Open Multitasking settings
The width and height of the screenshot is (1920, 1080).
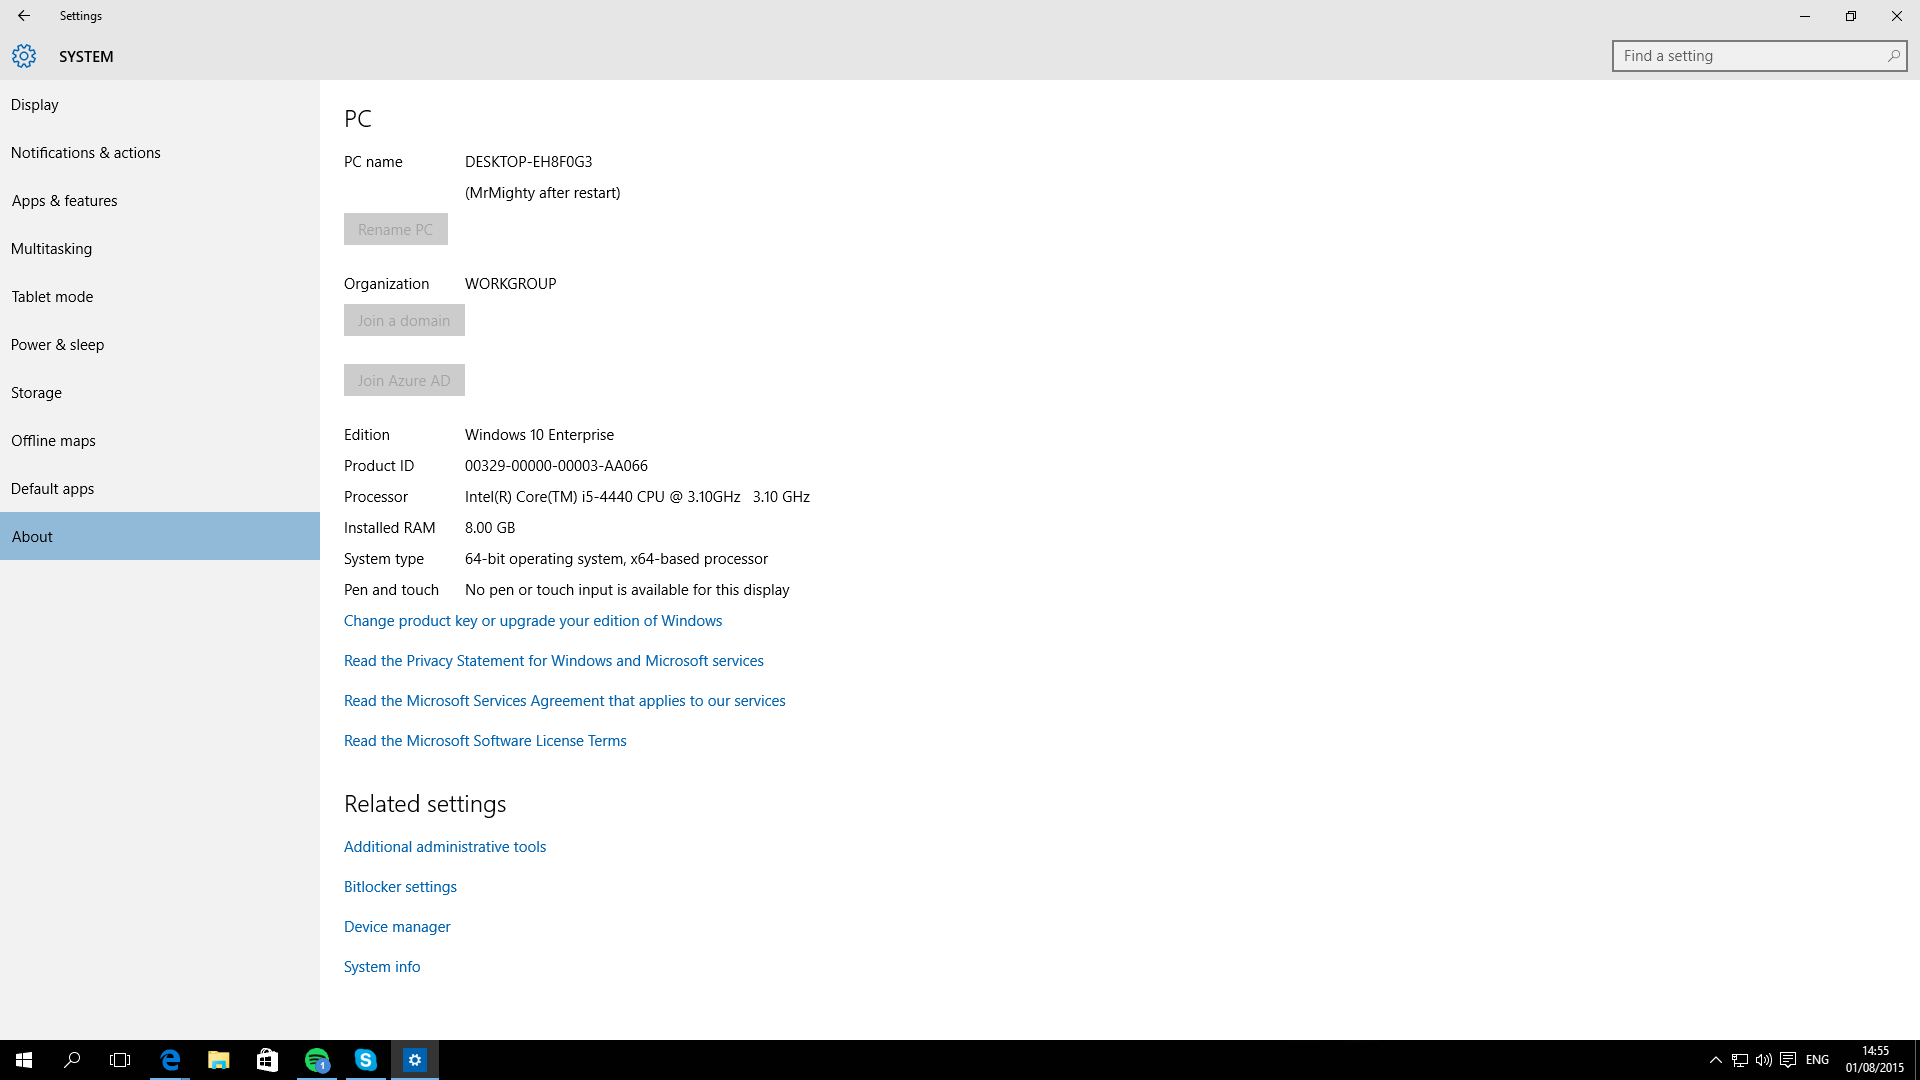[x=160, y=248]
